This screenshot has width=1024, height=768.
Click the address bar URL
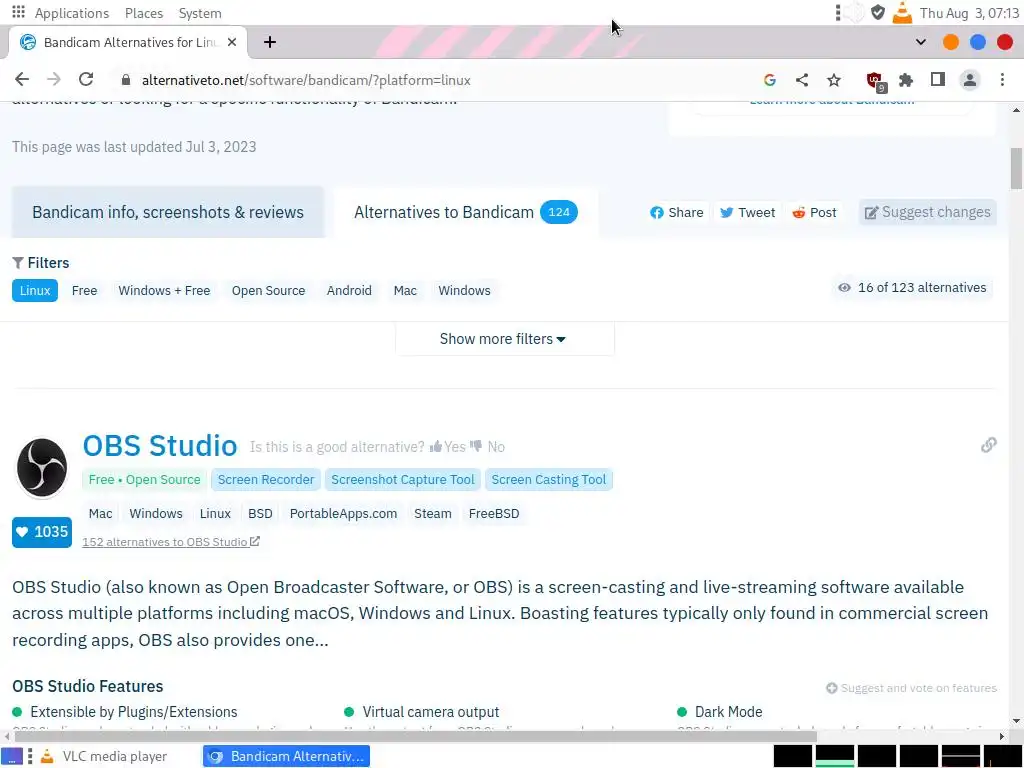coord(306,80)
